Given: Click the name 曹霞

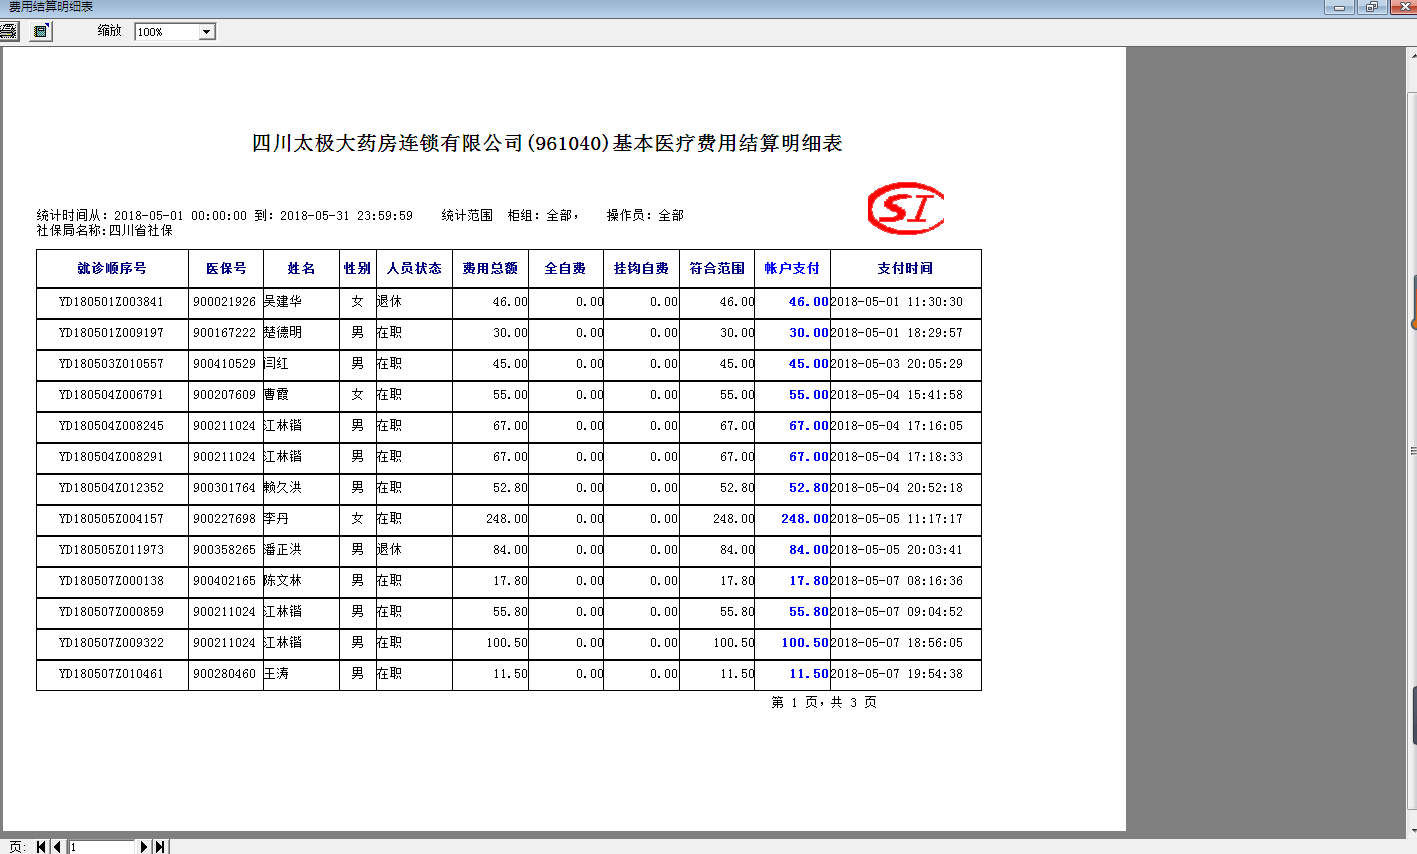Looking at the screenshot, I should click(x=277, y=395).
